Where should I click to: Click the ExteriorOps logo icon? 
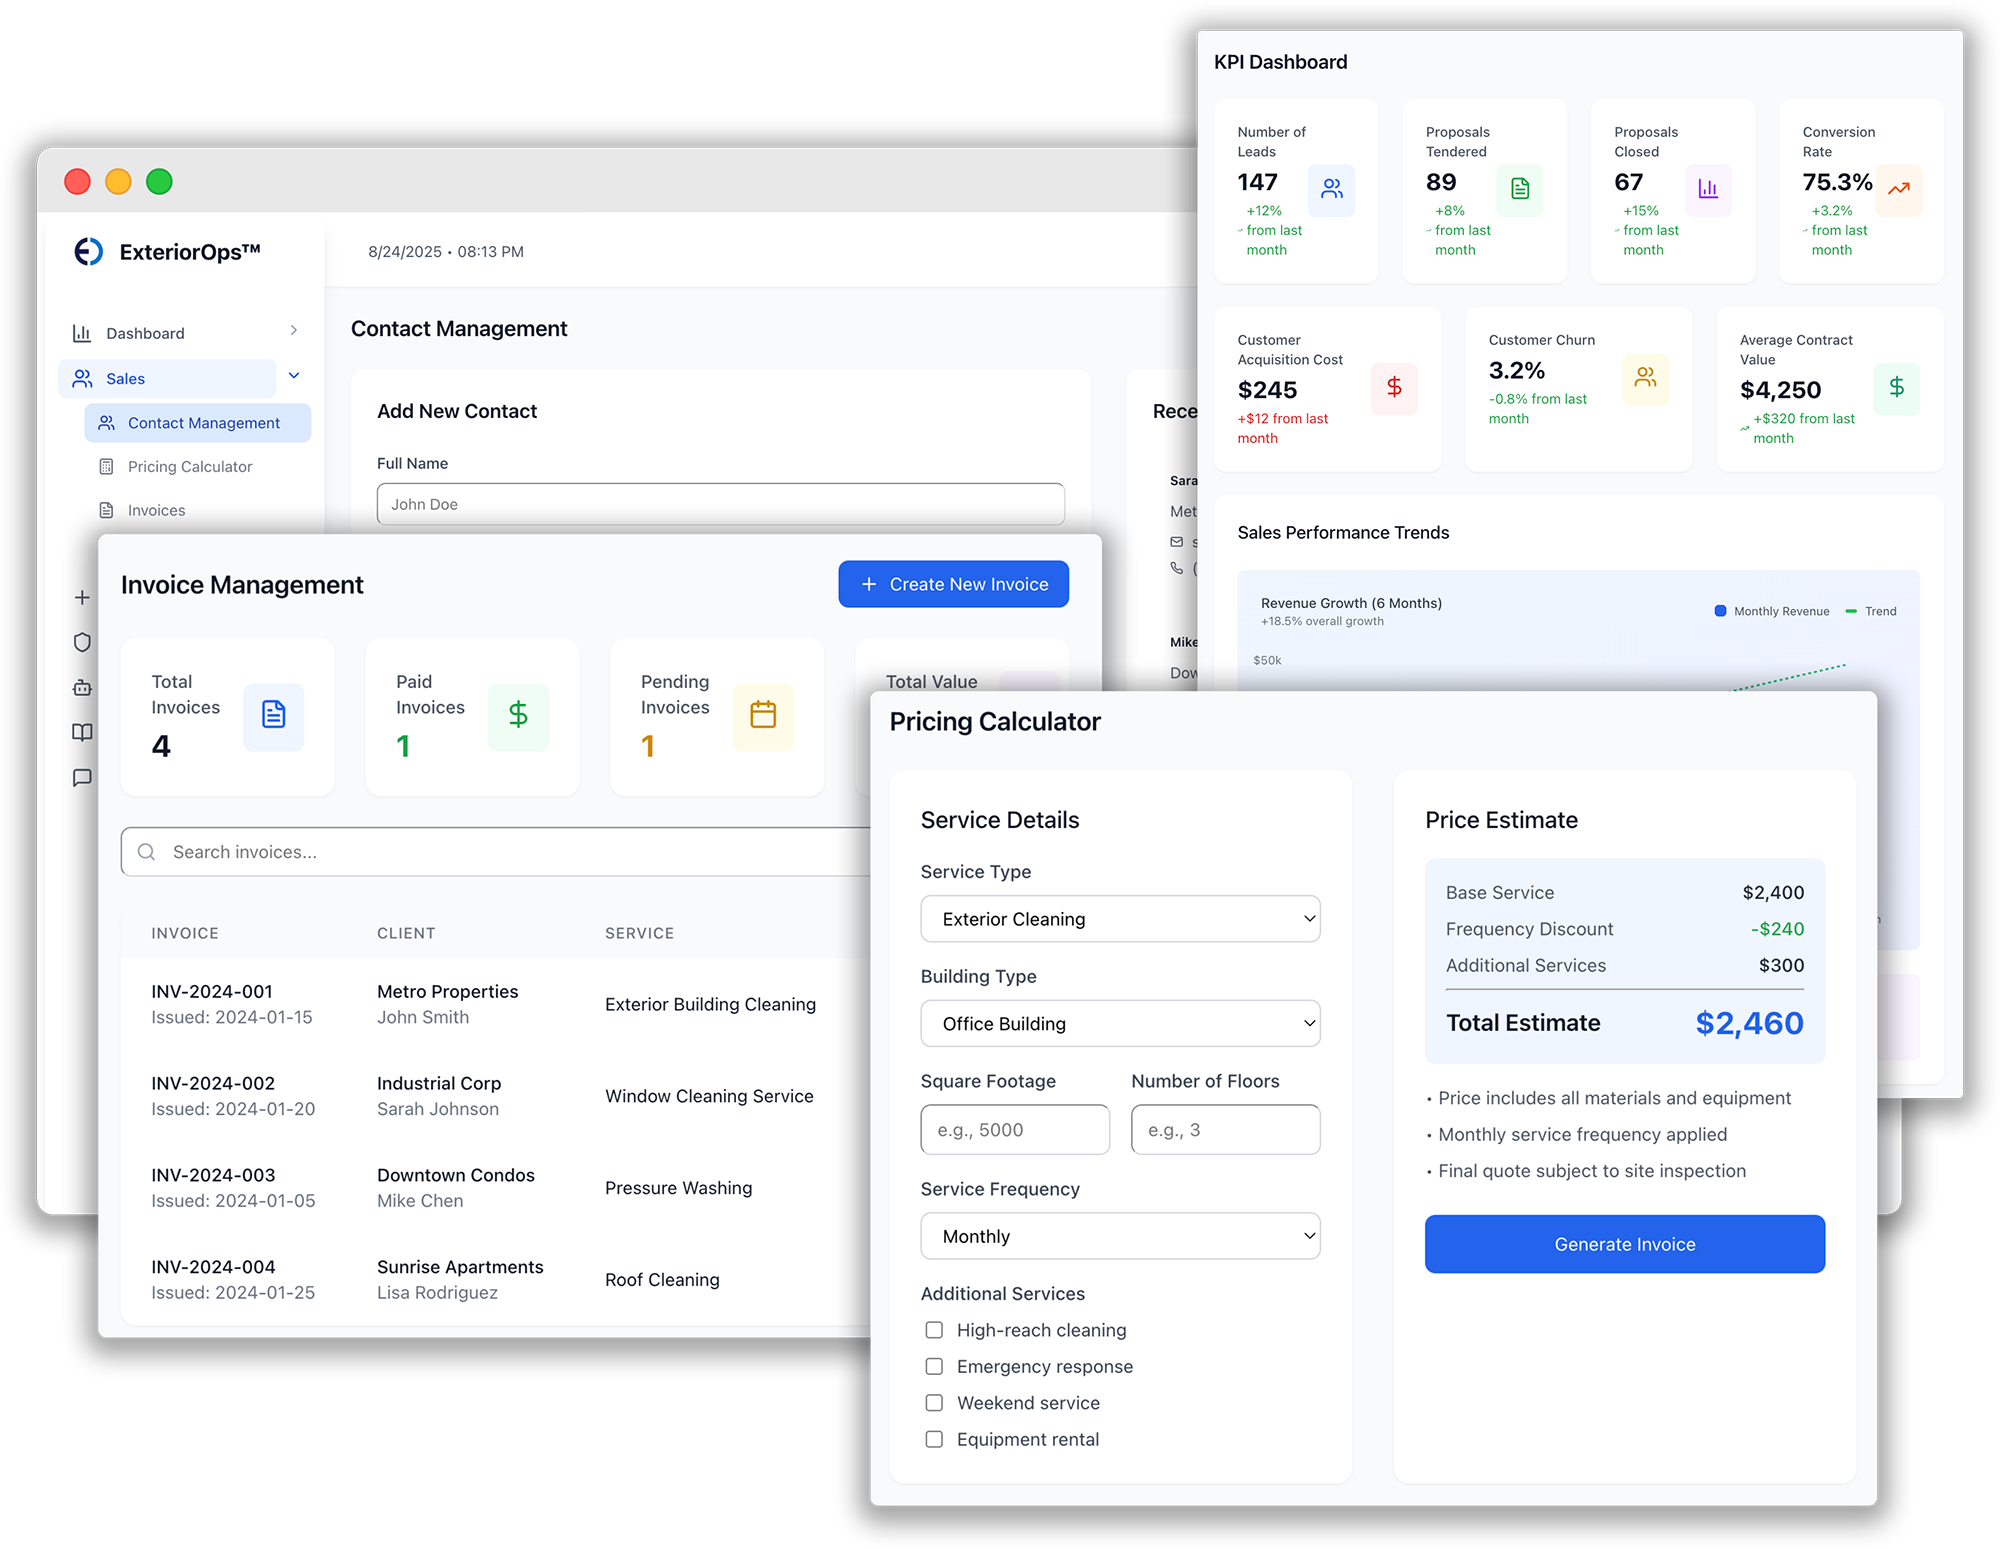(89, 251)
